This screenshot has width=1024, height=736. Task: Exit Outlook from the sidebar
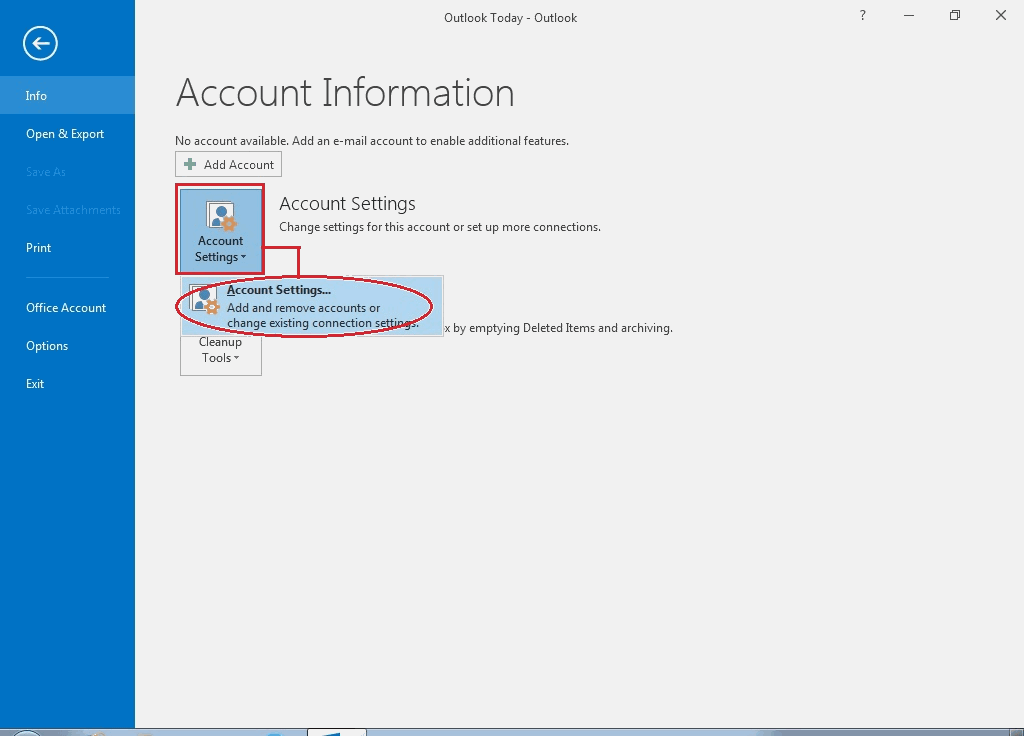click(67, 383)
